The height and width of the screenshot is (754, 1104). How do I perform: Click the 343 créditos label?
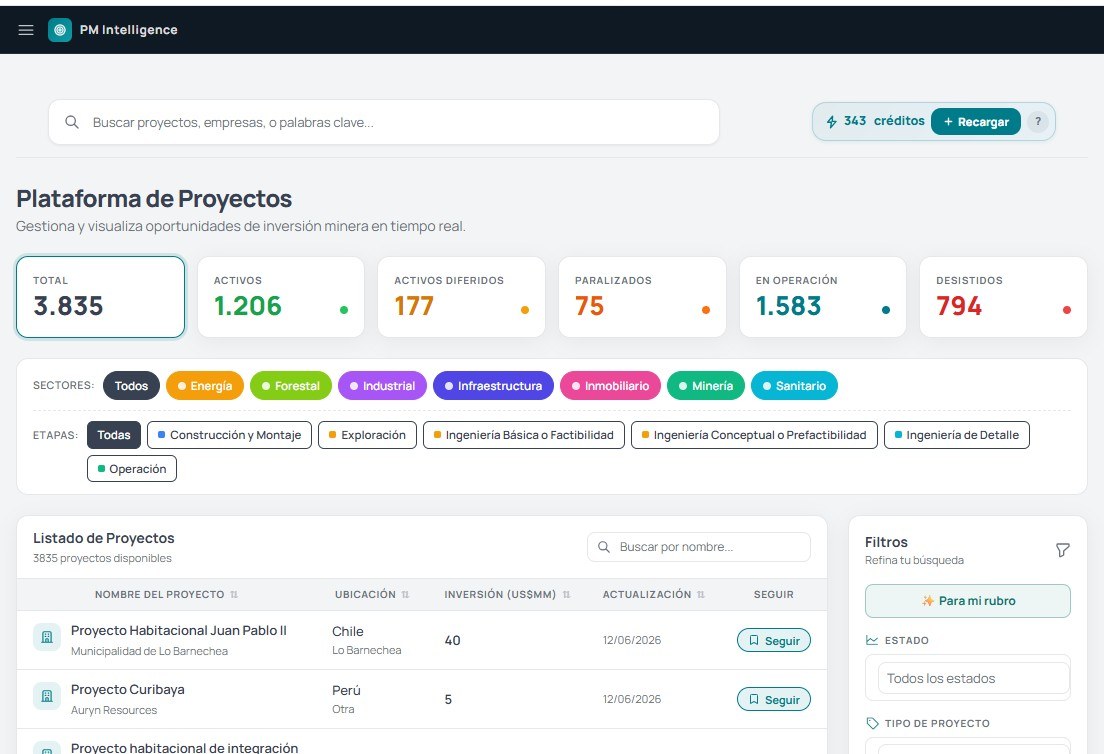click(x=884, y=121)
